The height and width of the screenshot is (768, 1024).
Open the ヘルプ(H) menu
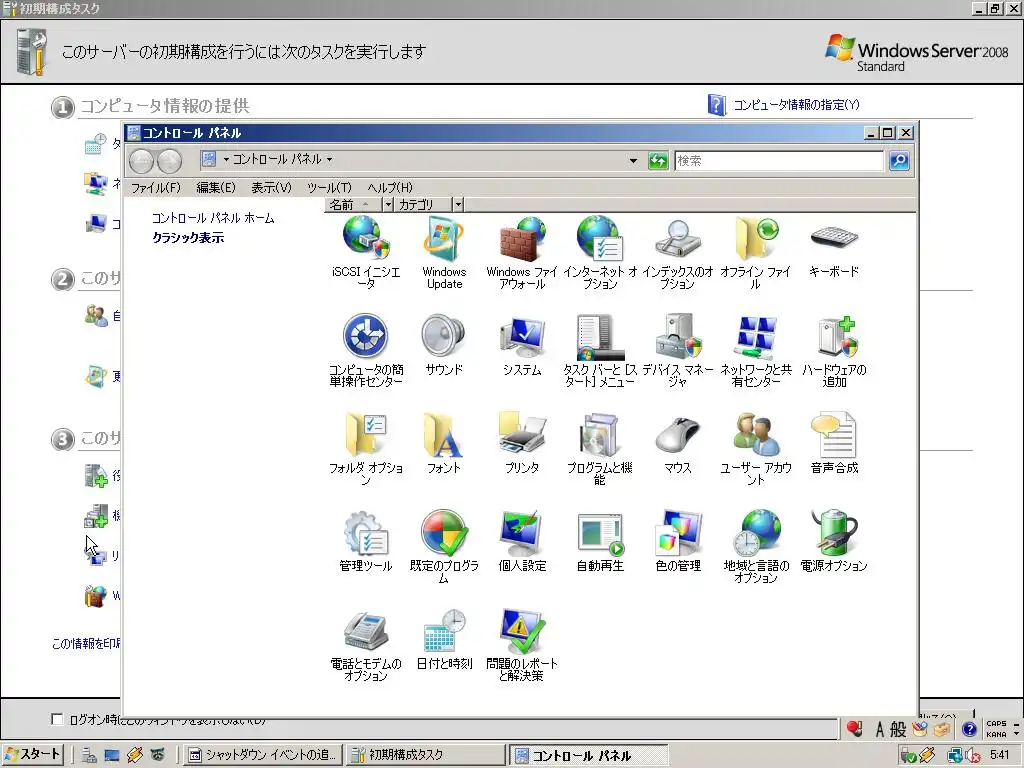(389, 187)
